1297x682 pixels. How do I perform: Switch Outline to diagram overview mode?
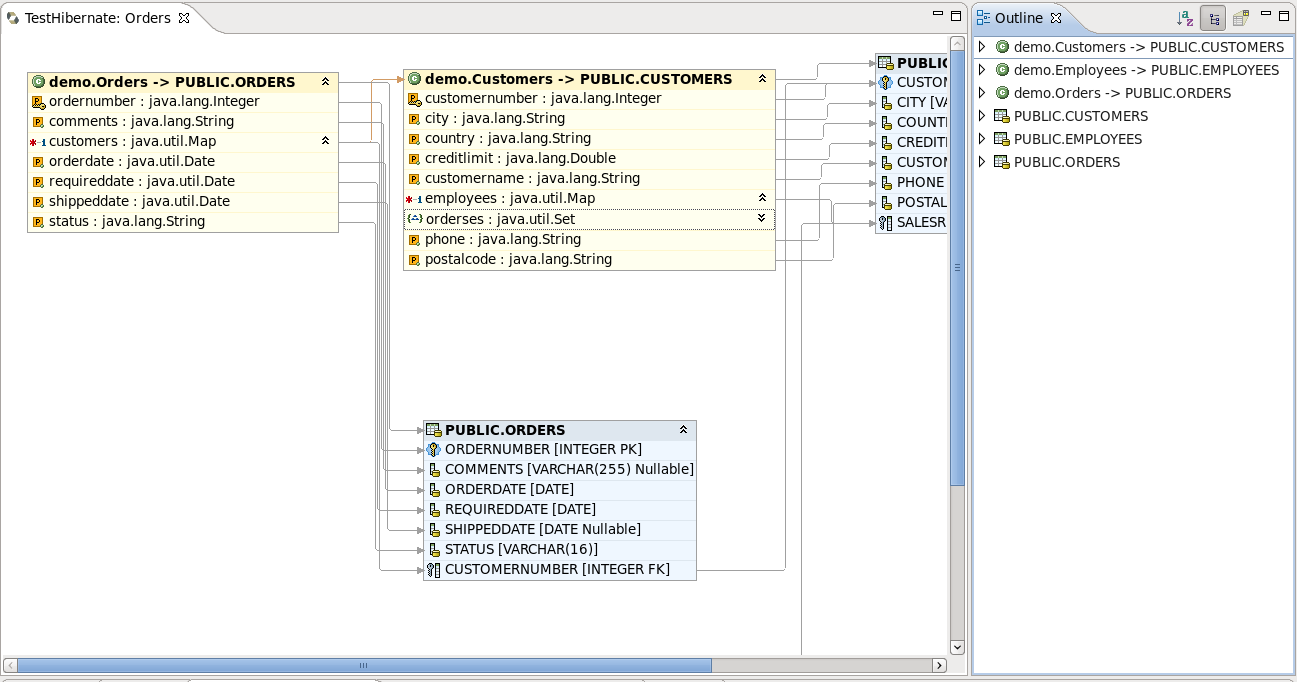click(1240, 18)
